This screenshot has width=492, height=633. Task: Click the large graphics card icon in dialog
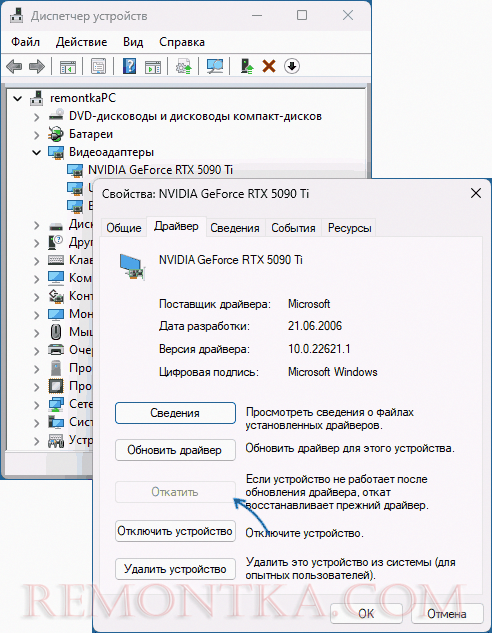[x=132, y=267]
